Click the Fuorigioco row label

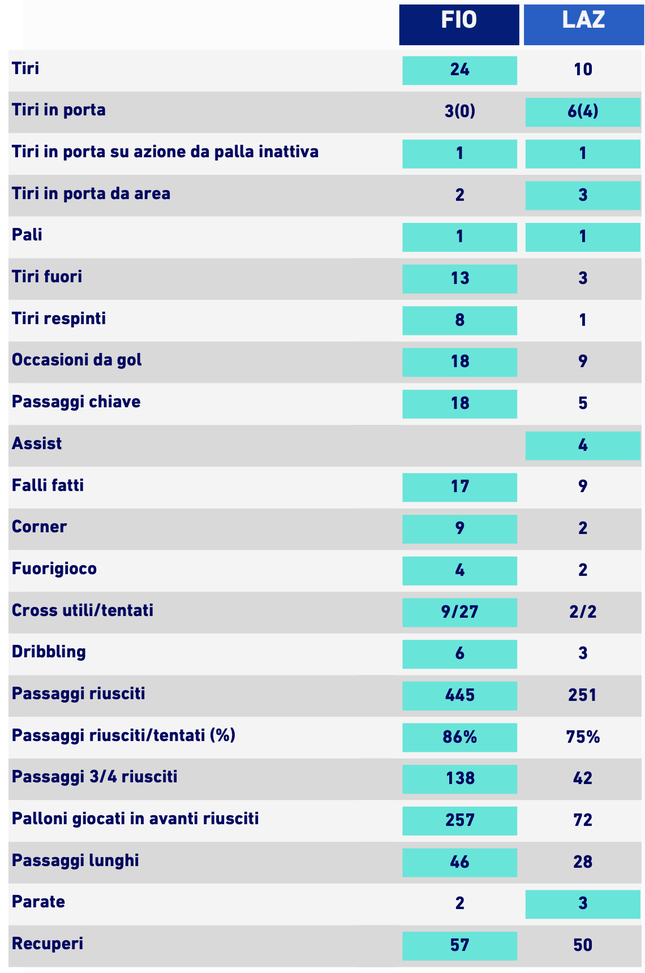tap(54, 568)
